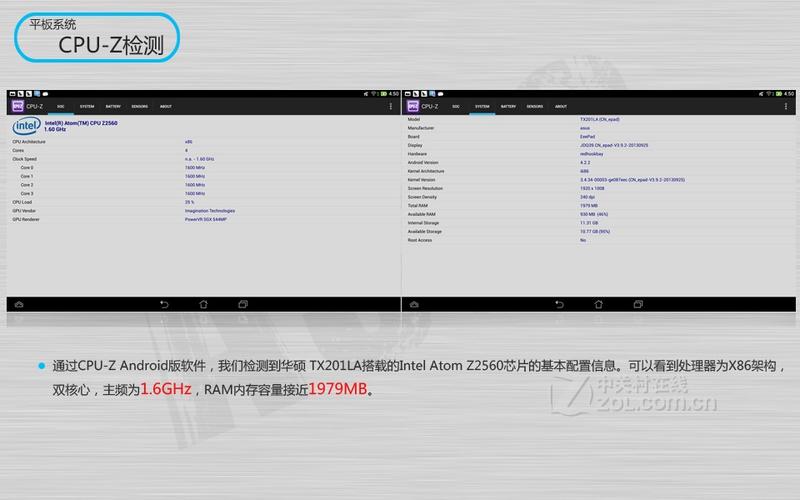800x500 pixels.
Task: Tap the Recent Apps icon on the SoC screen
Action: pos(243,305)
